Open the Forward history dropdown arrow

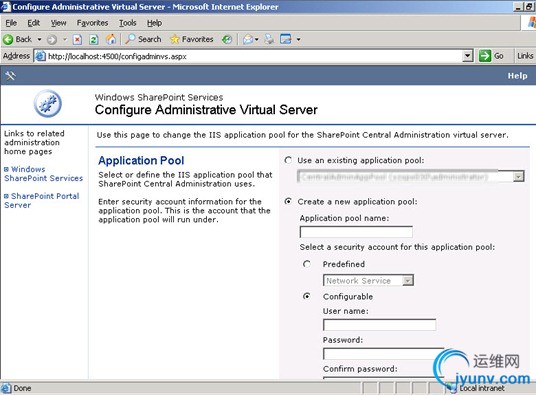65,40
